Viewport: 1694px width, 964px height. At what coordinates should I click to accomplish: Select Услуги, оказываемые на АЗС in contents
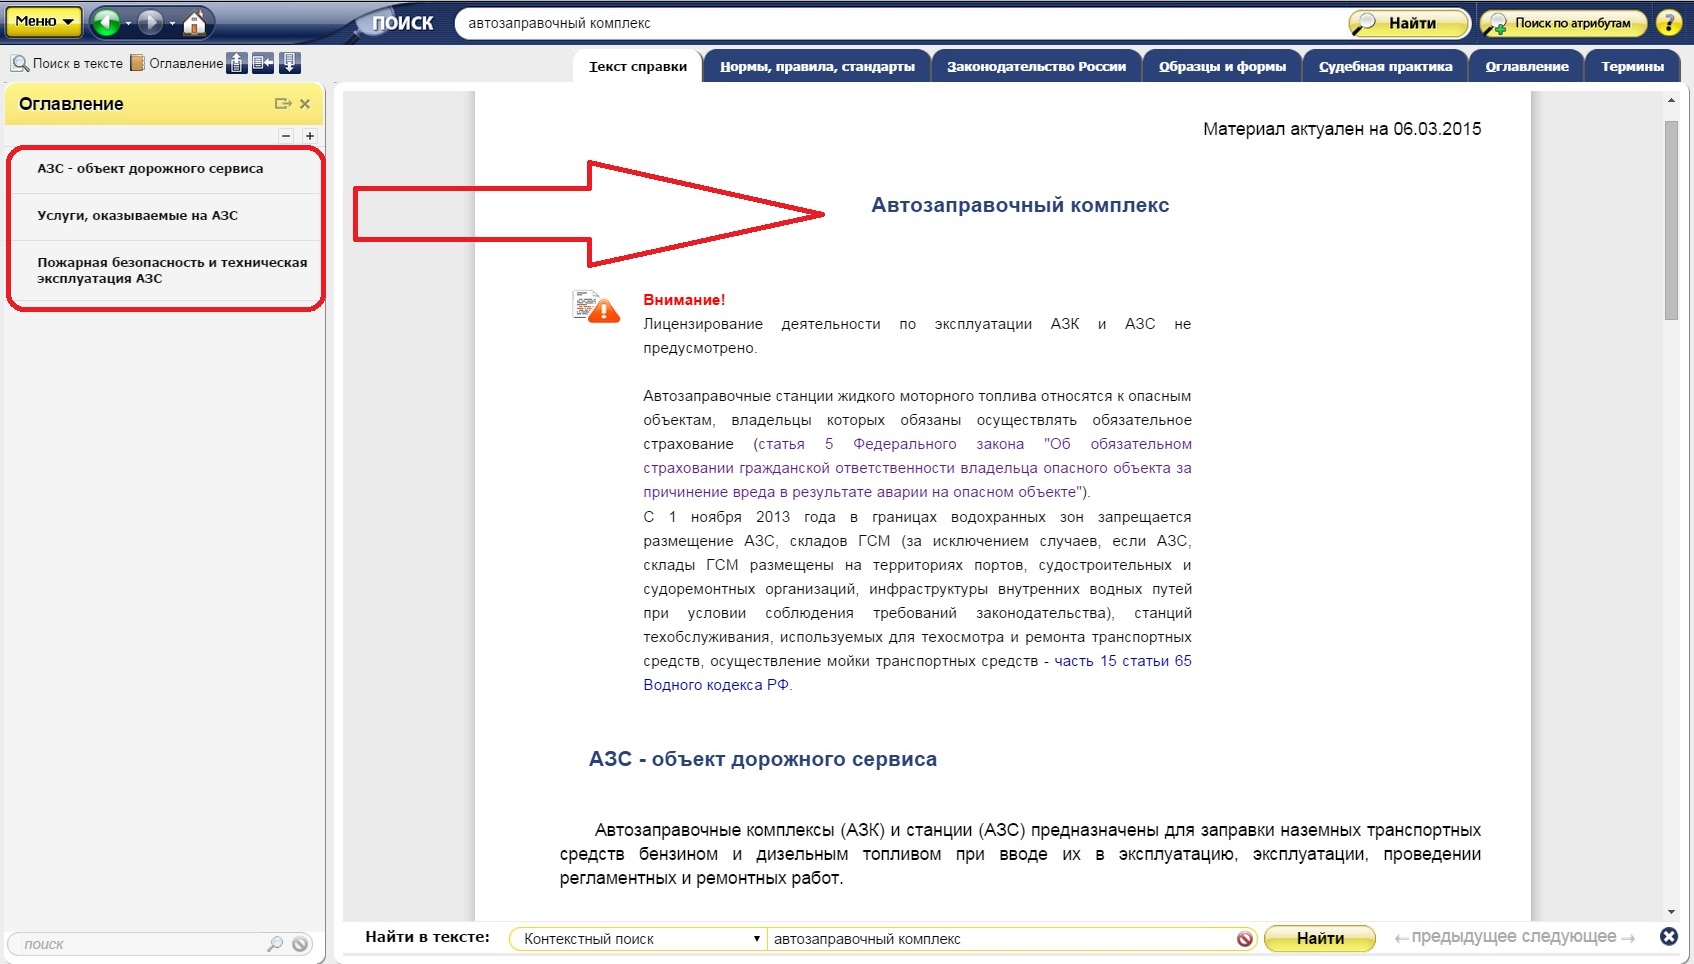pyautogui.click(x=138, y=216)
